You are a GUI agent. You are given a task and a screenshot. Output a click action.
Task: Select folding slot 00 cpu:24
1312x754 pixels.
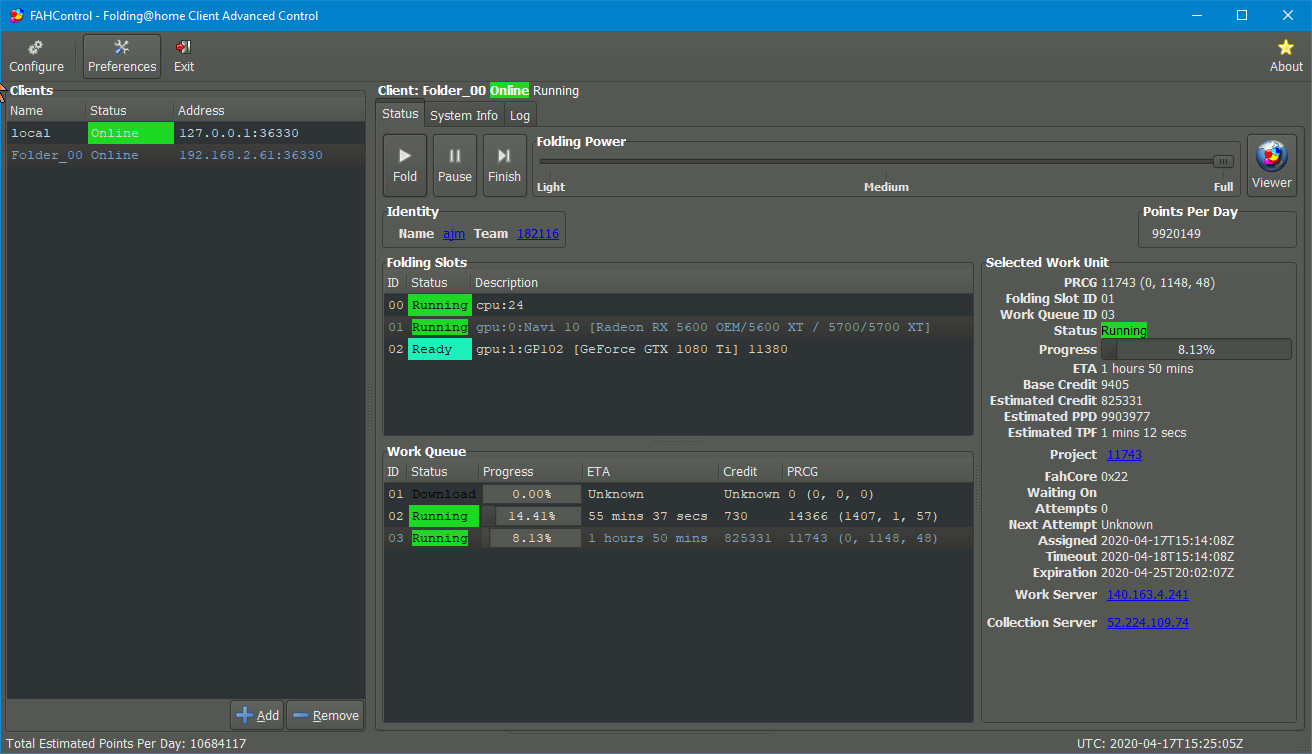[x=678, y=305]
